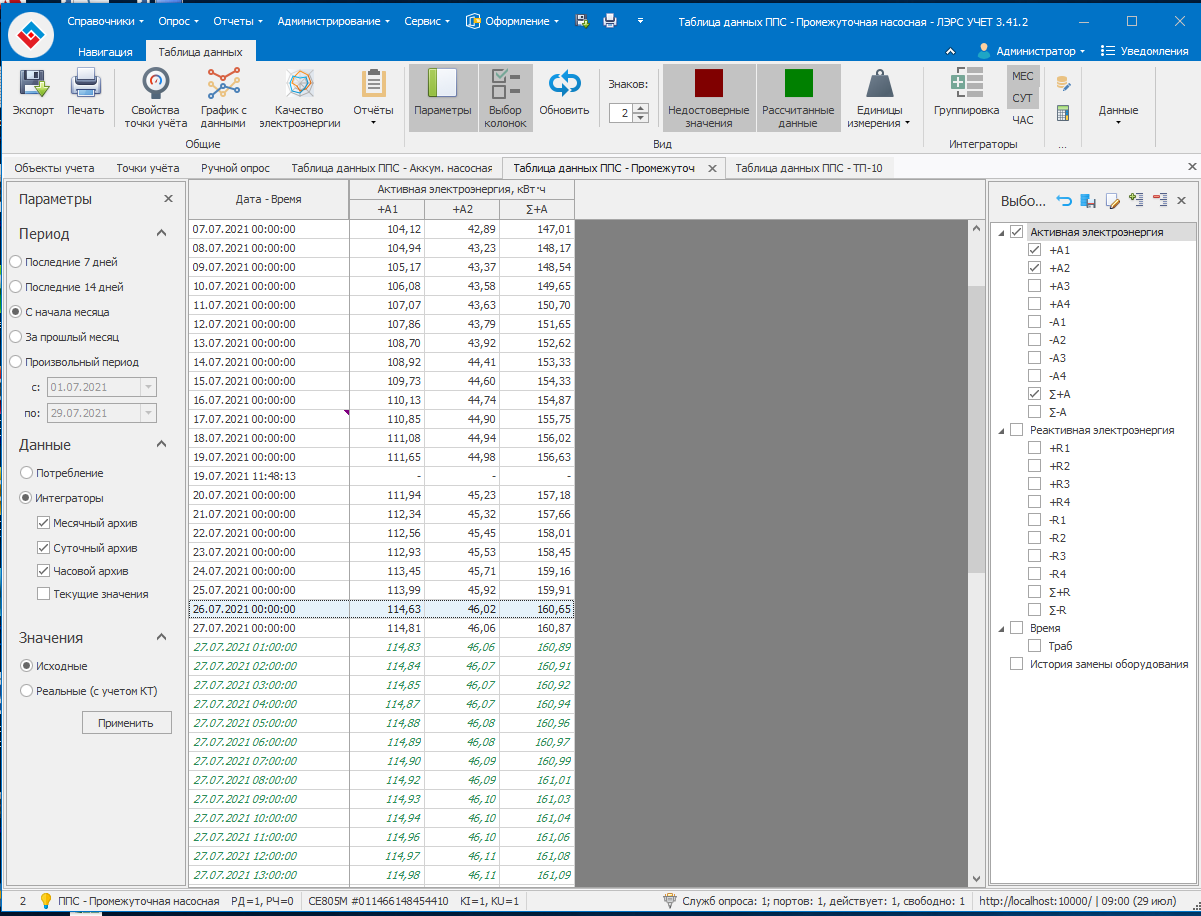Collapse Активная электроэнергия tree node
The image size is (1201, 916).
click(x=1001, y=232)
